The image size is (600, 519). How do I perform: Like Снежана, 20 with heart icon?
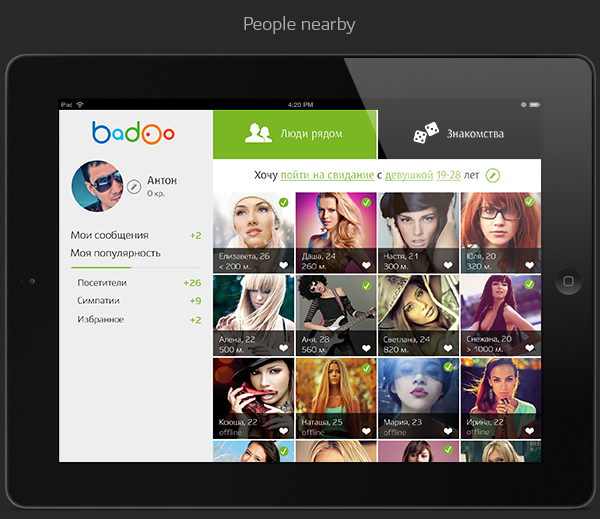click(530, 348)
